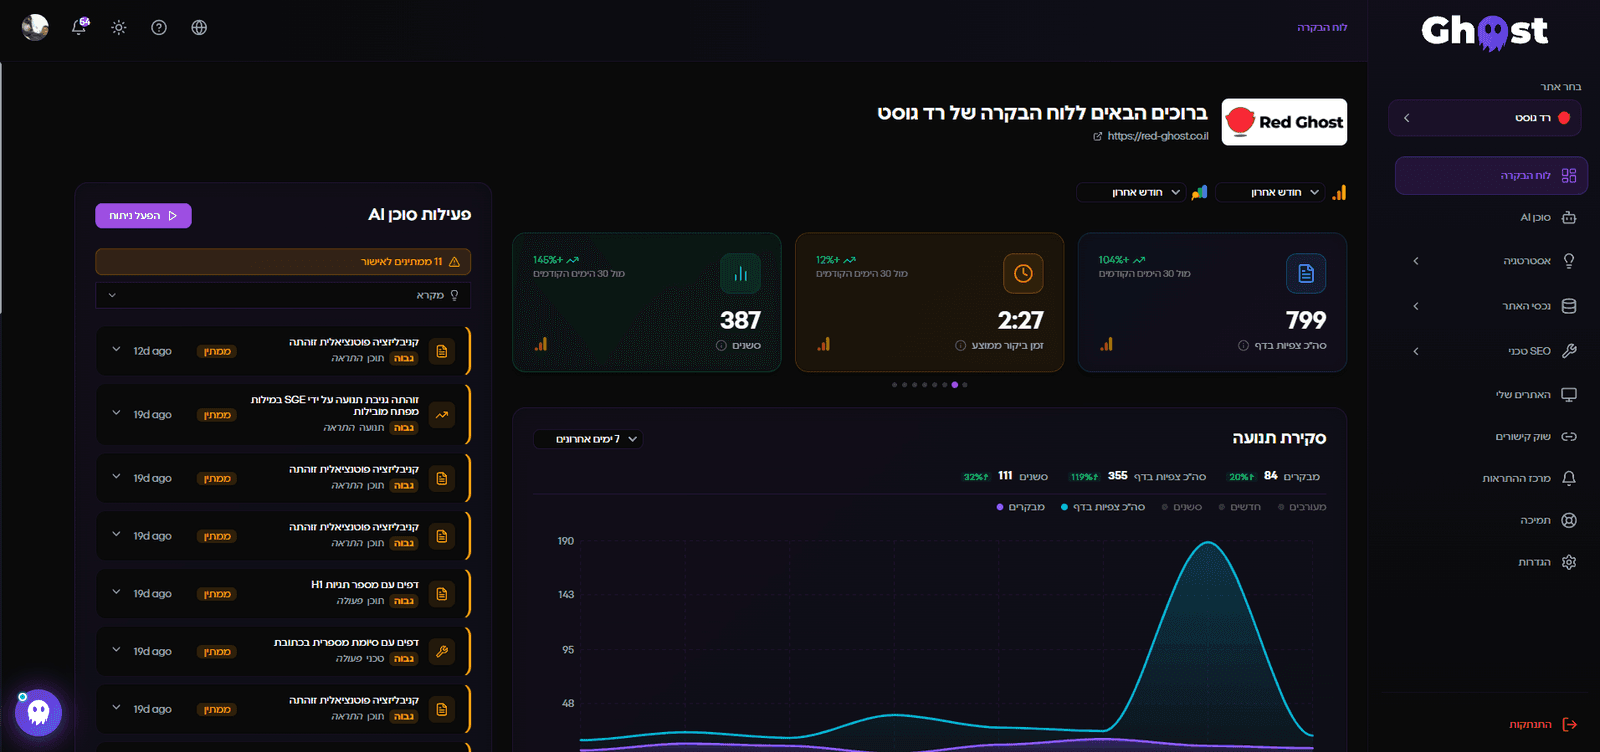Toggle the סשנים chart legend series
The image size is (1600, 752).
1182,507
